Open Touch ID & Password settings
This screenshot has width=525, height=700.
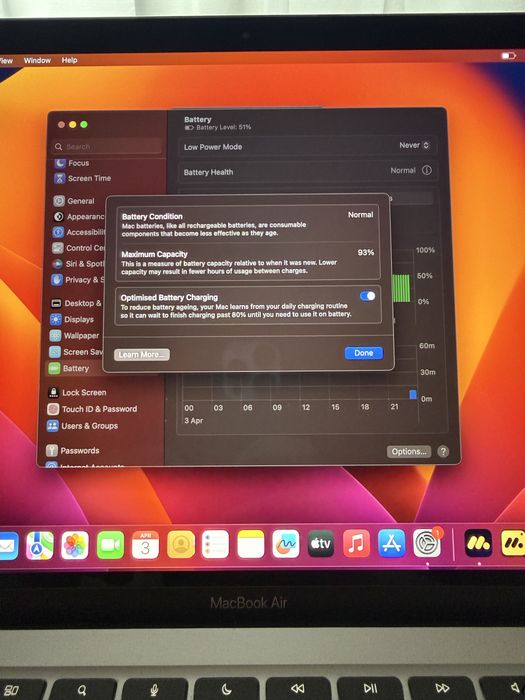92,409
